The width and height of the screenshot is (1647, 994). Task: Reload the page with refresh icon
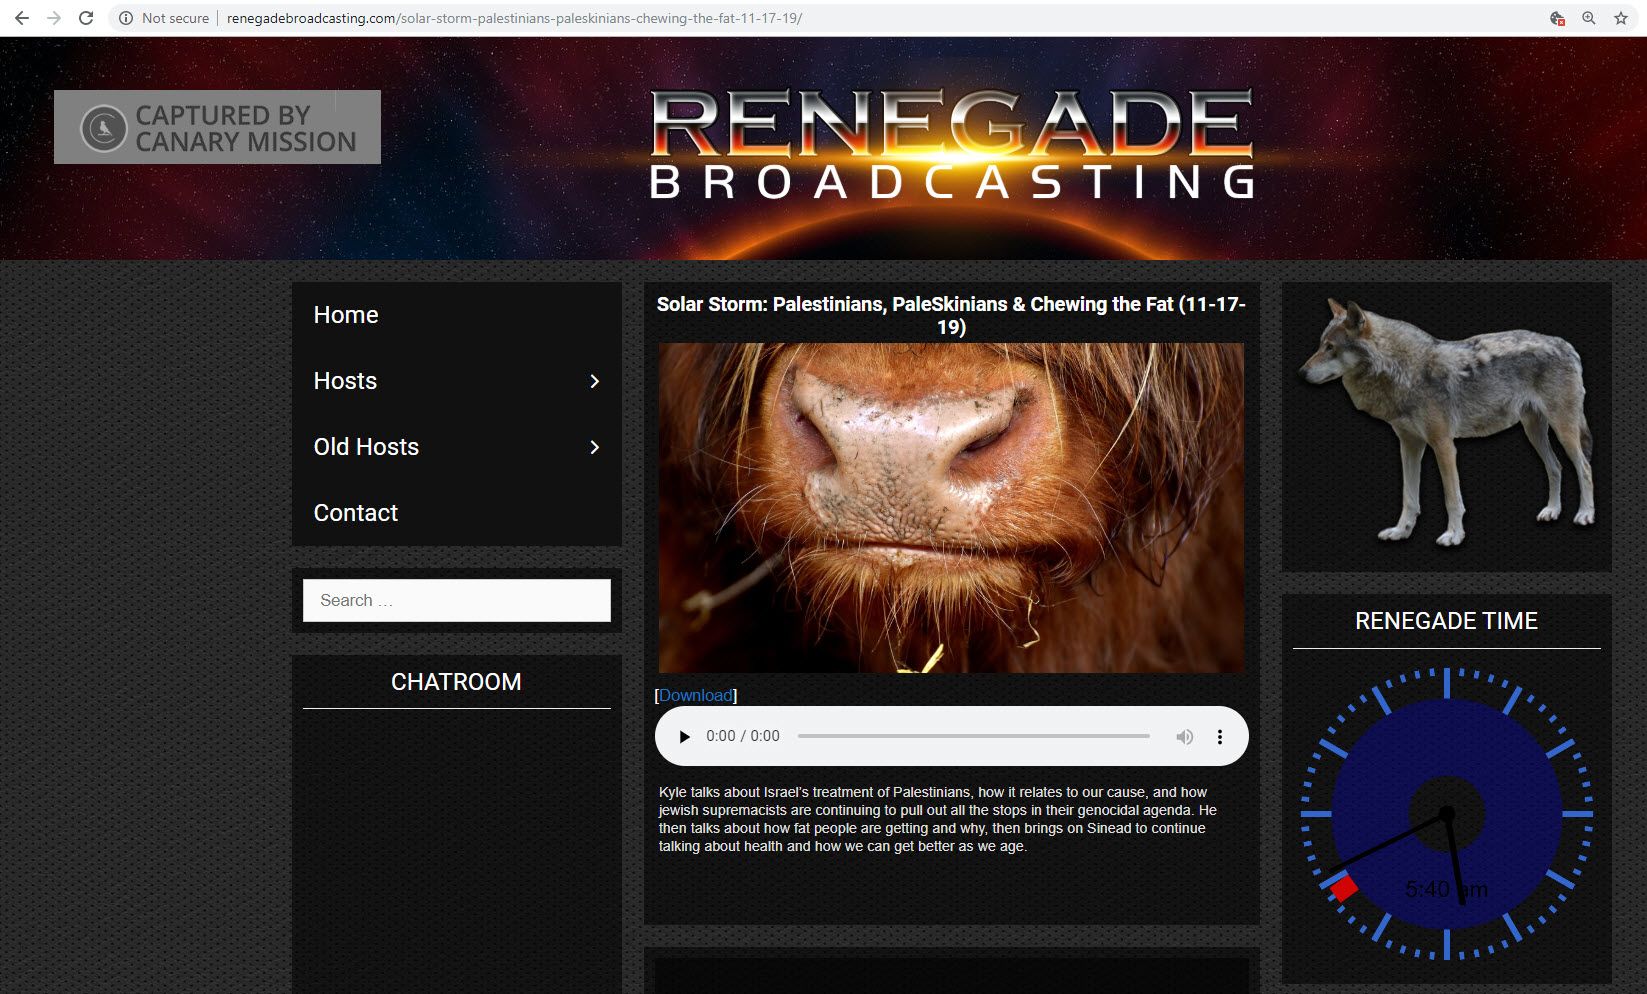point(86,18)
